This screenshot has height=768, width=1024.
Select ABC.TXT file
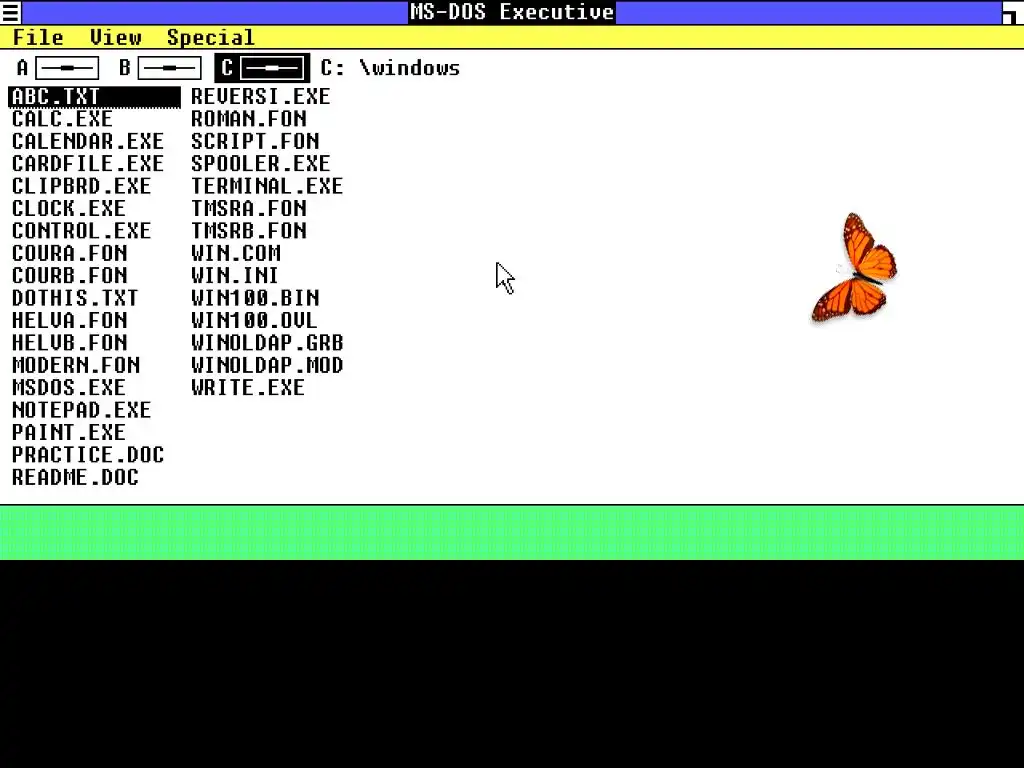pos(95,97)
